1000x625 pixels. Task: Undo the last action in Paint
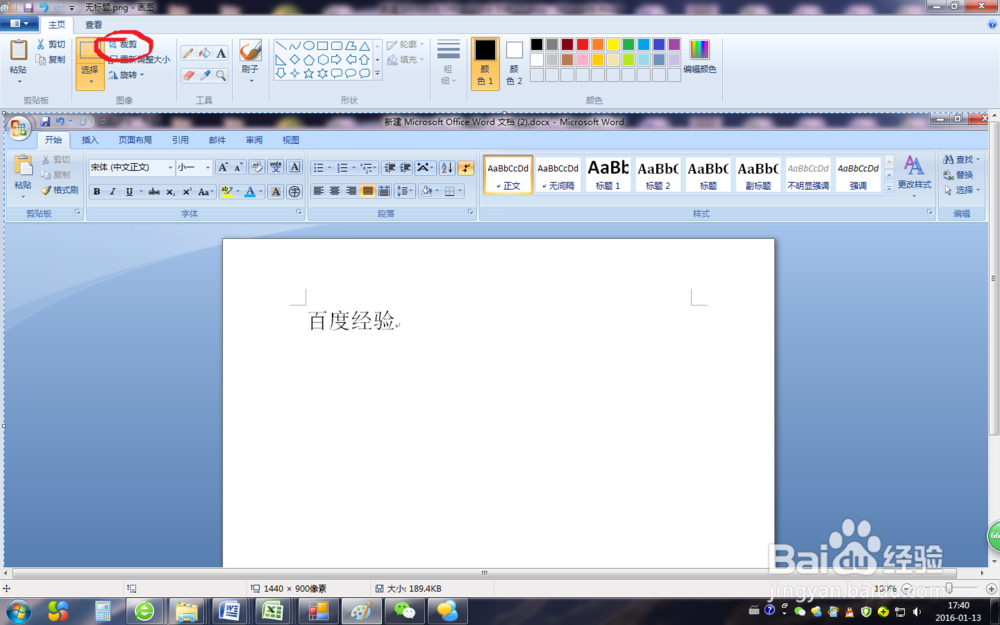(x=44, y=7)
